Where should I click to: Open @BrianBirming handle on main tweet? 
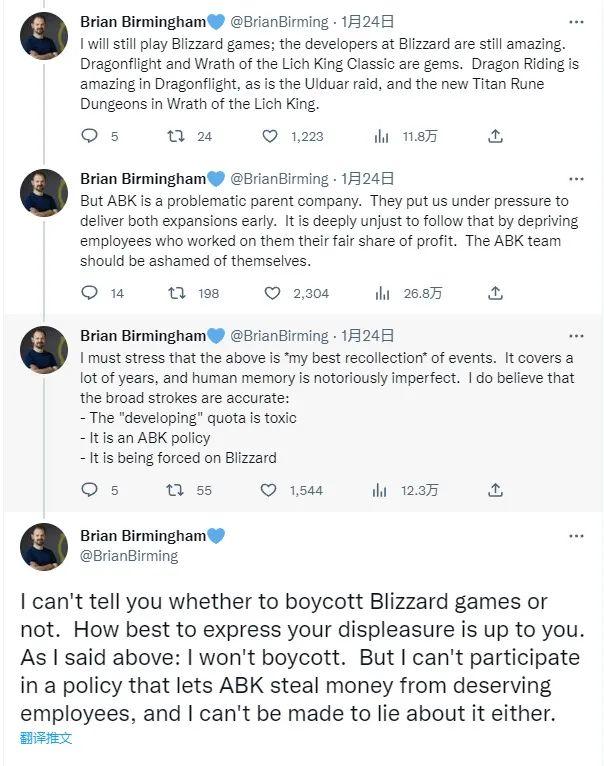click(129, 556)
